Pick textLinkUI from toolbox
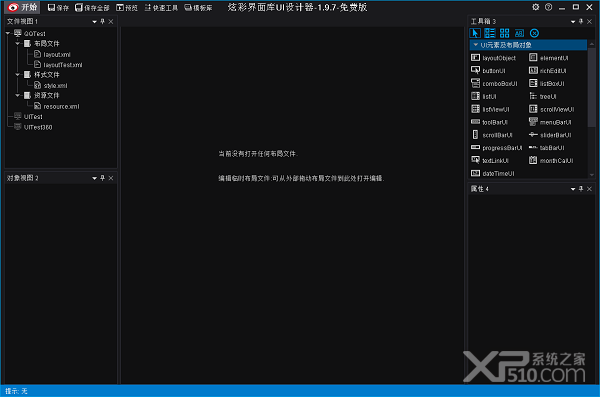The height and width of the screenshot is (397, 600). click(490, 160)
